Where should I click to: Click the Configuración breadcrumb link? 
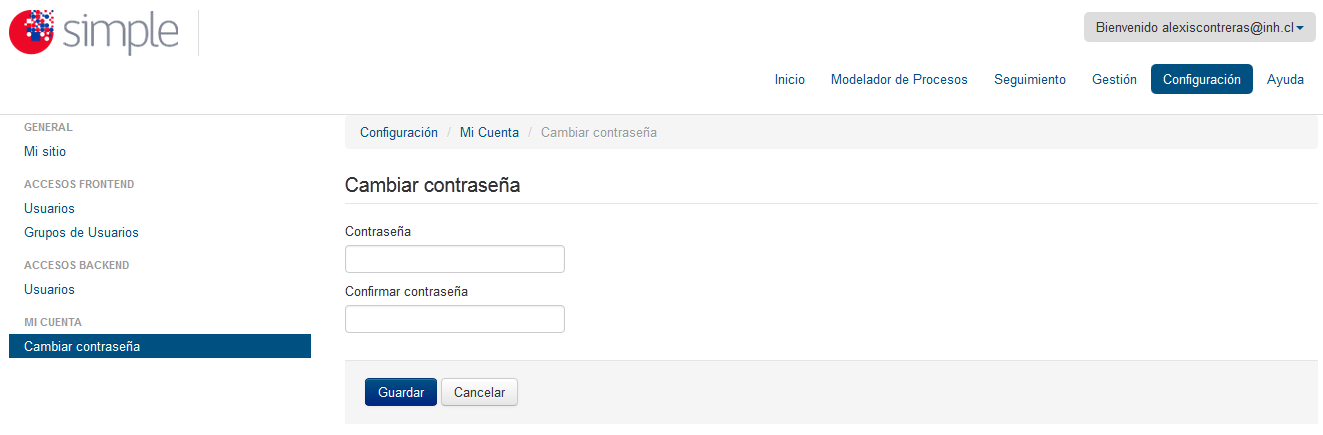tap(399, 133)
